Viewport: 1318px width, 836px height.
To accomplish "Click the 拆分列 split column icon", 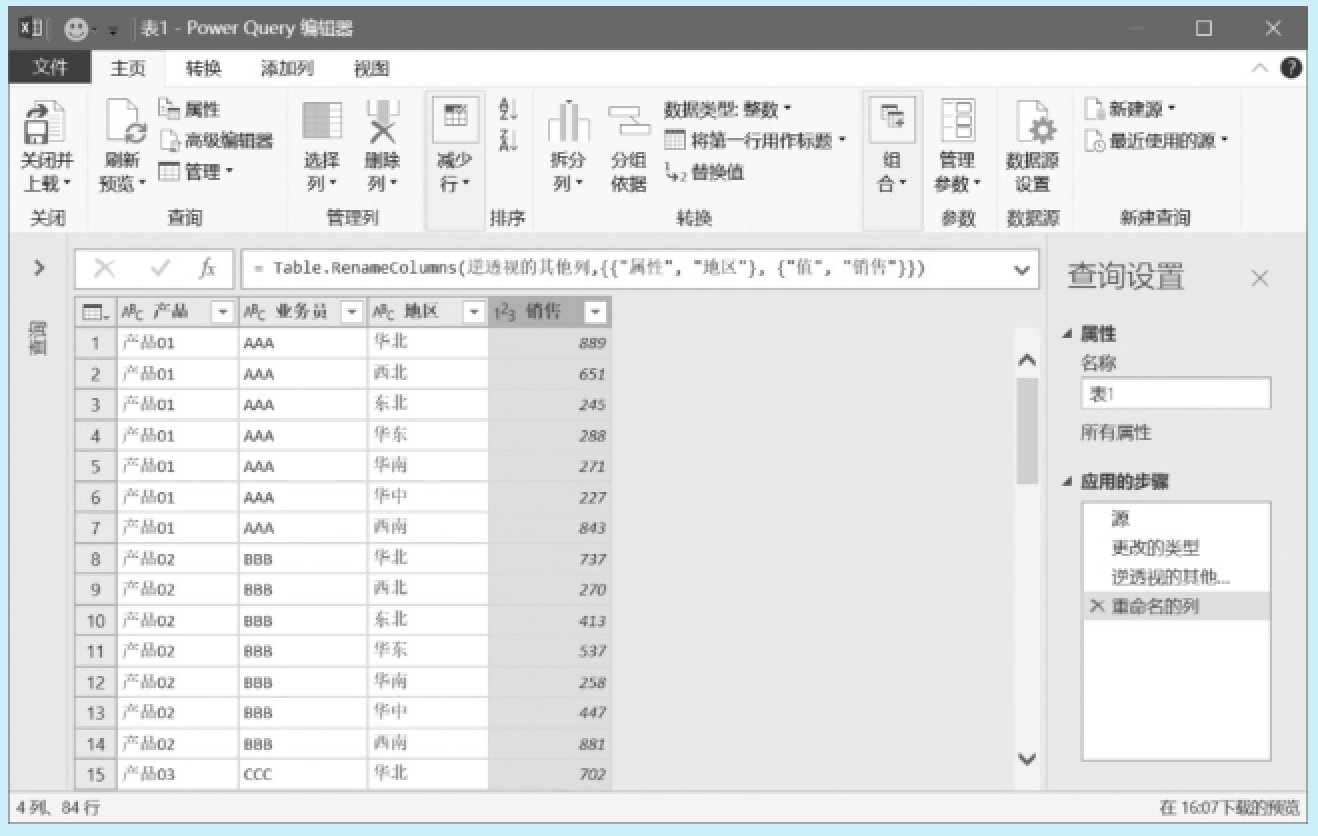I will pyautogui.click(x=567, y=124).
